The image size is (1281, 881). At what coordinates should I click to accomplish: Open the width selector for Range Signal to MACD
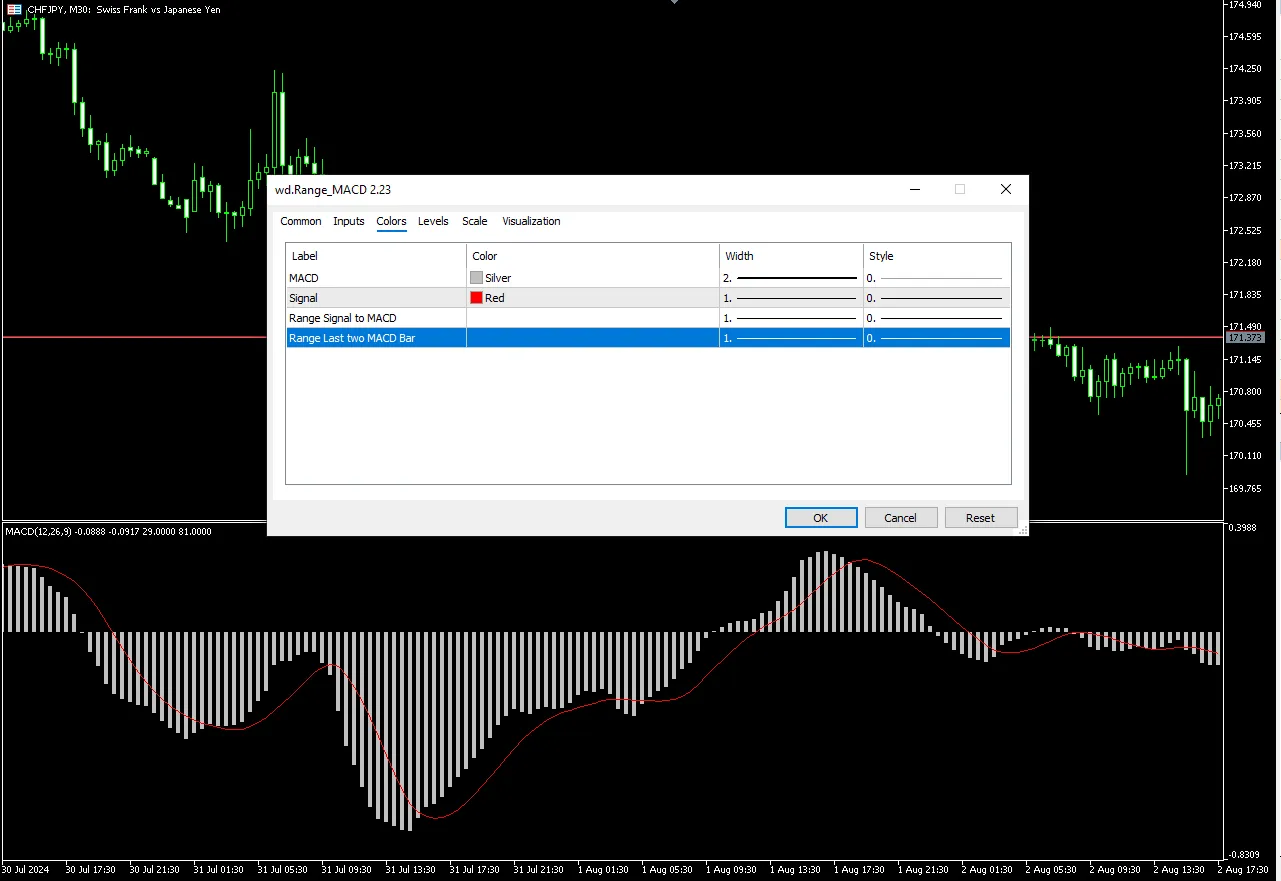click(x=791, y=318)
